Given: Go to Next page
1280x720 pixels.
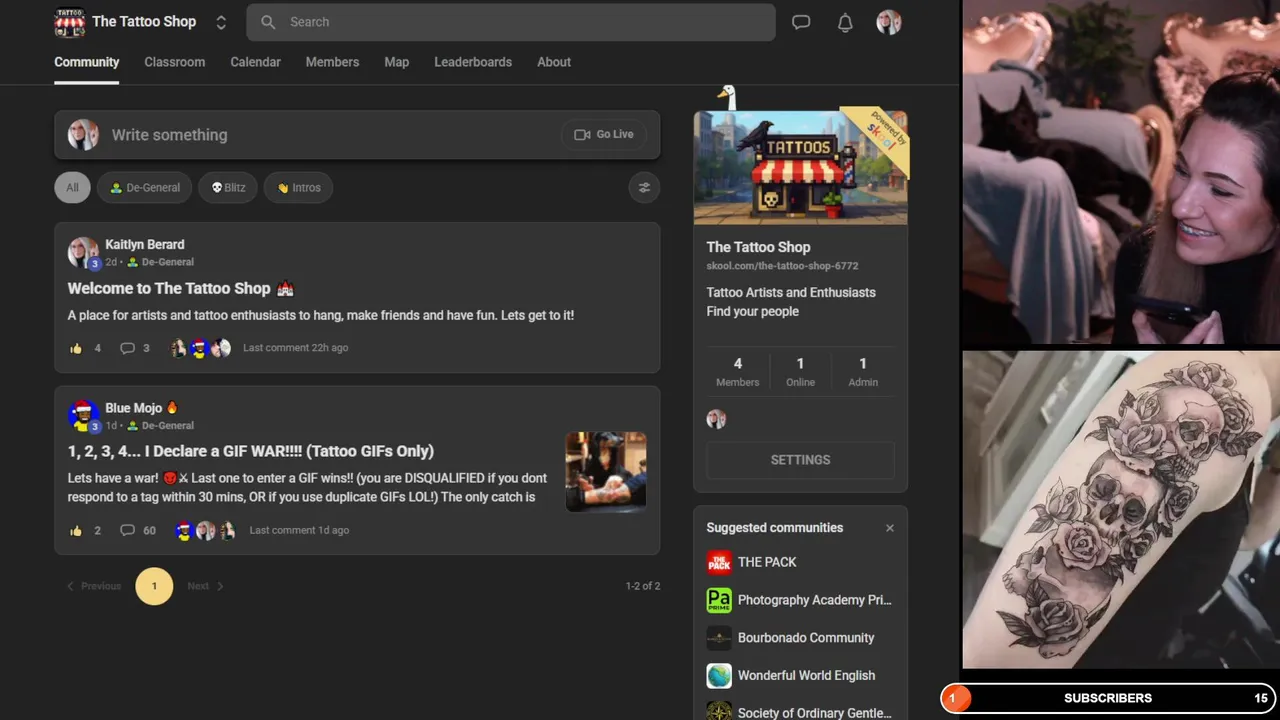Looking at the screenshot, I should (x=205, y=586).
